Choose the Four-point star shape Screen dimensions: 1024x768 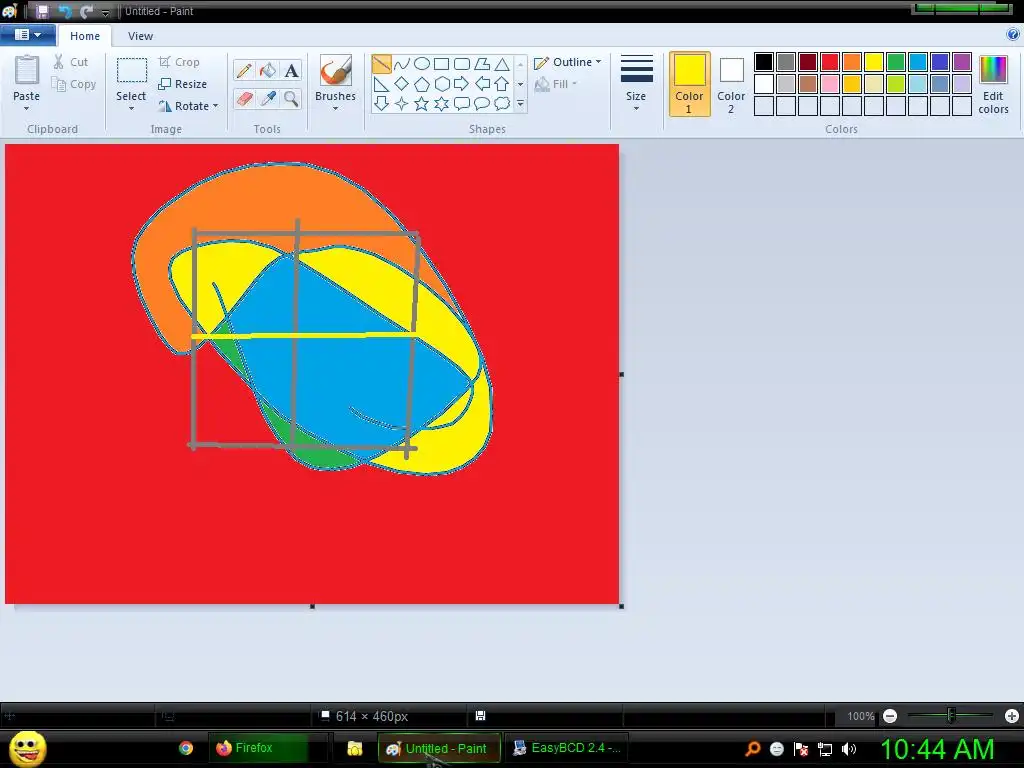(402, 103)
